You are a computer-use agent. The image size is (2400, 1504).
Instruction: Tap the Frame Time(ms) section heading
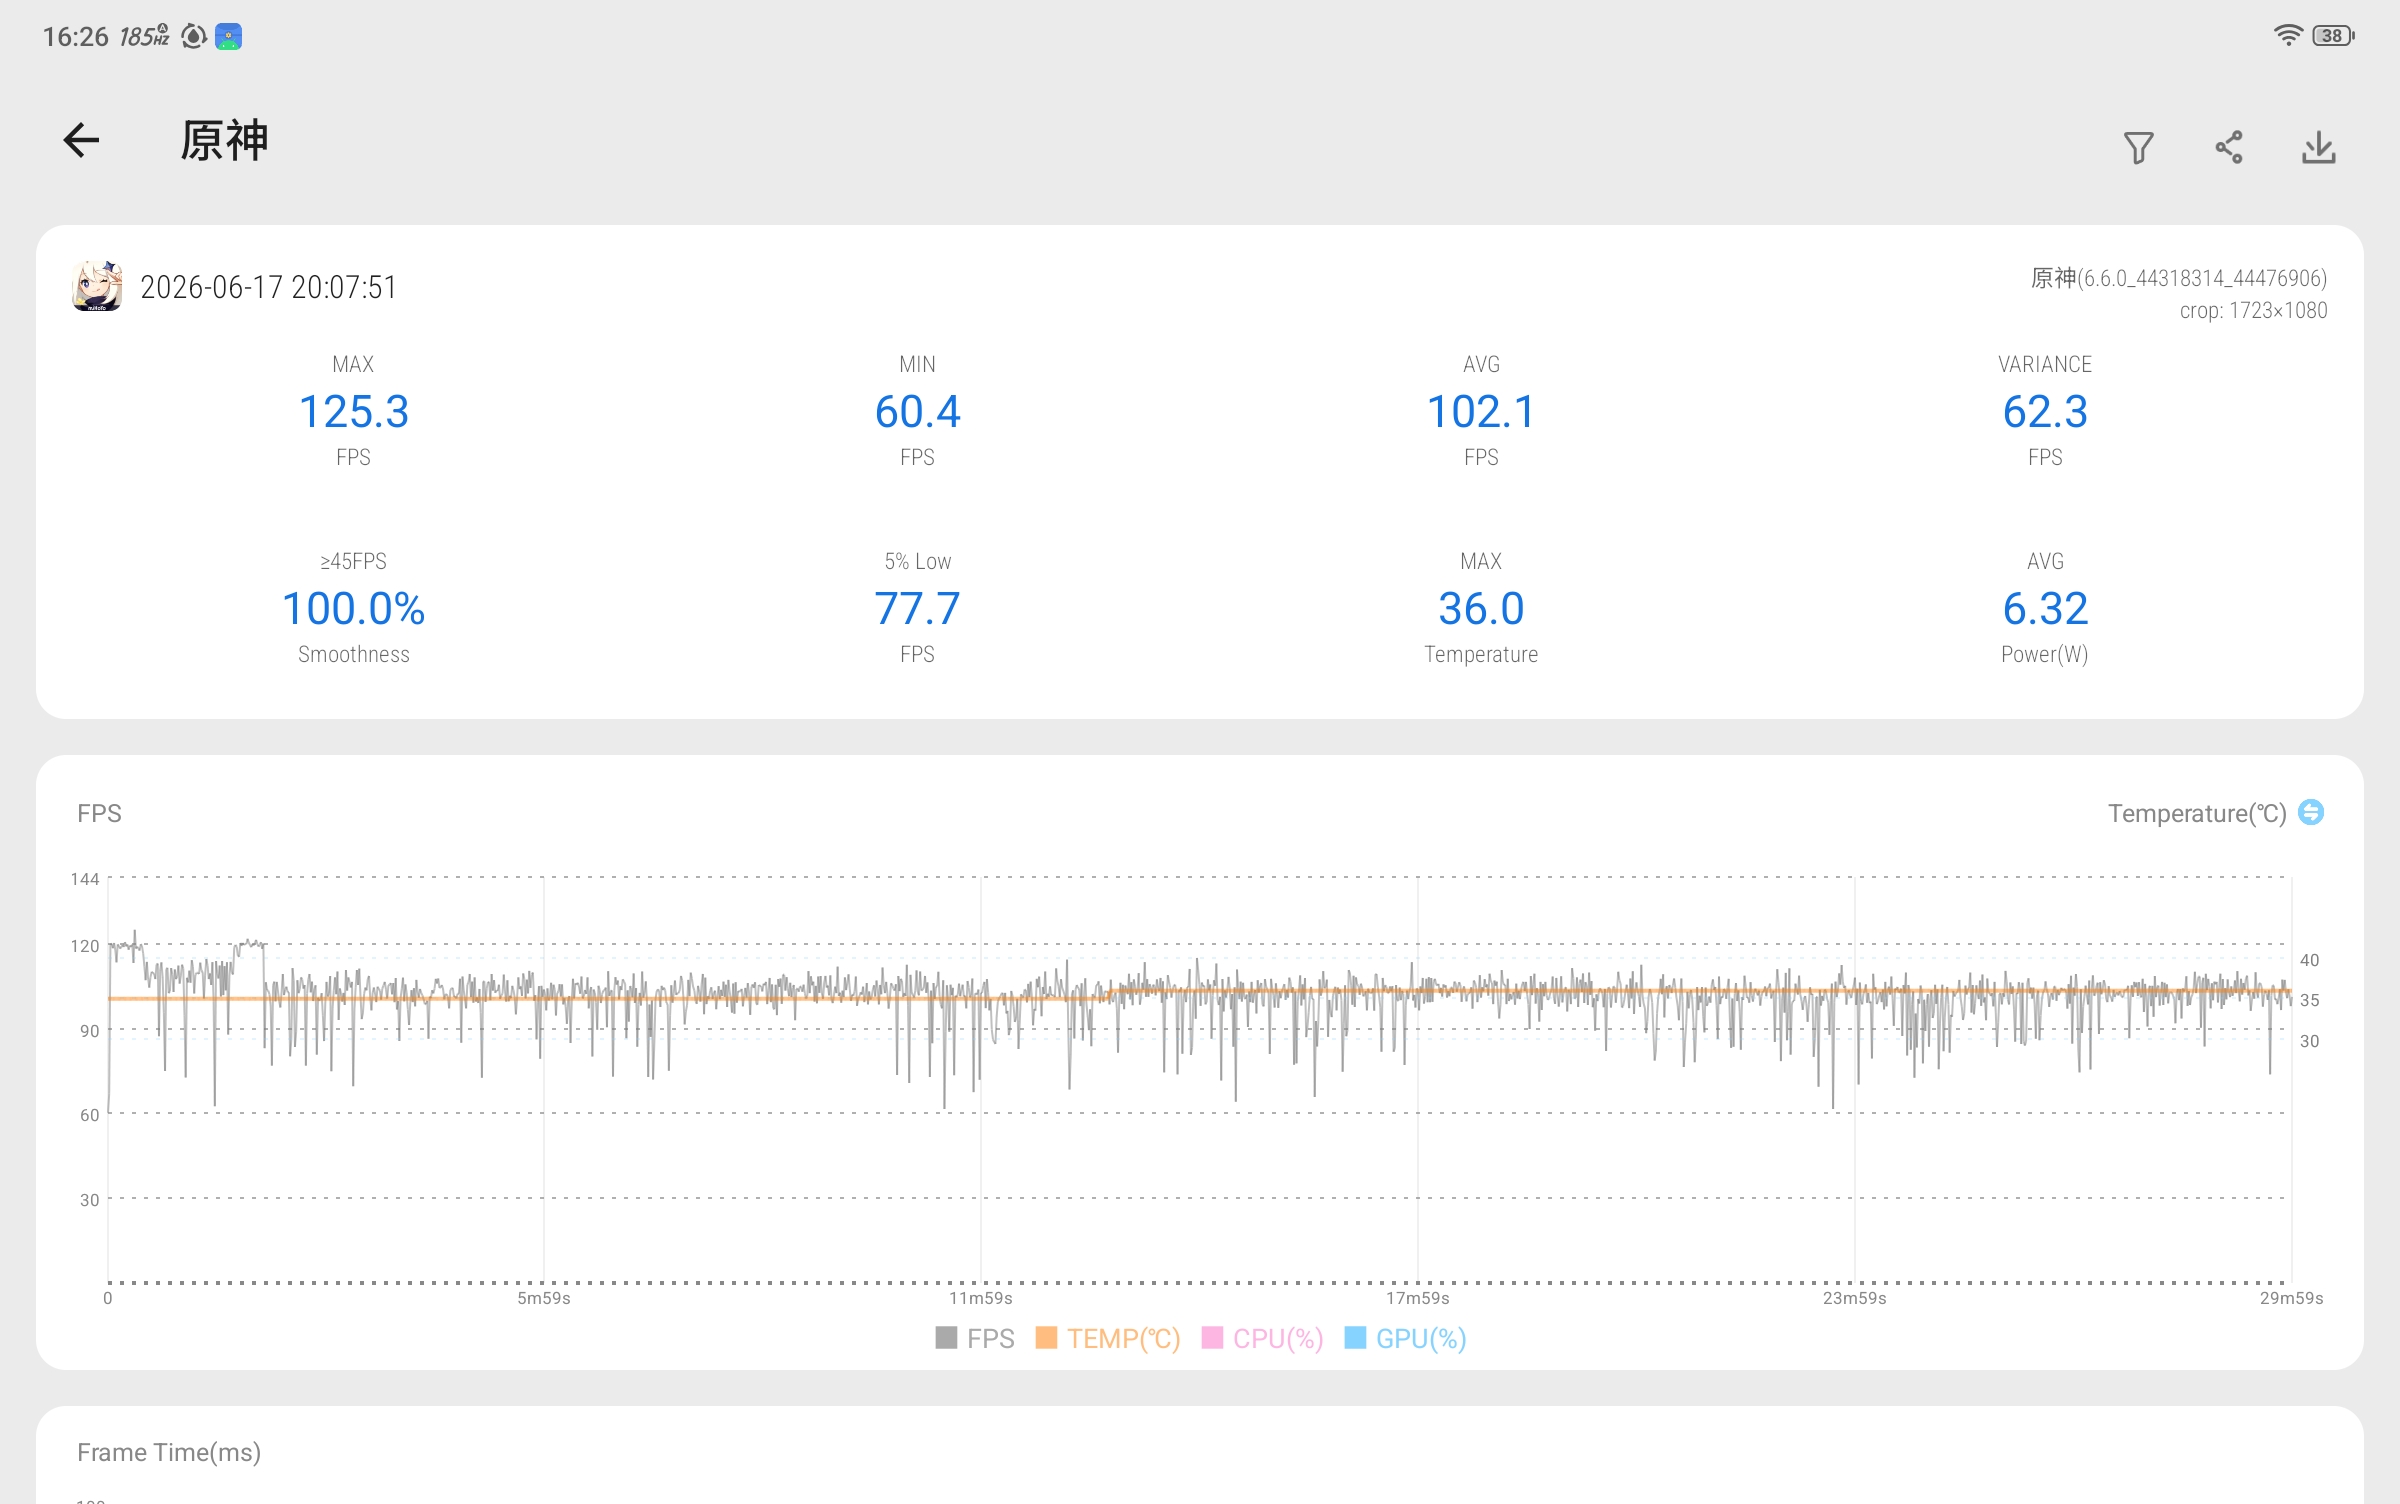point(169,1452)
